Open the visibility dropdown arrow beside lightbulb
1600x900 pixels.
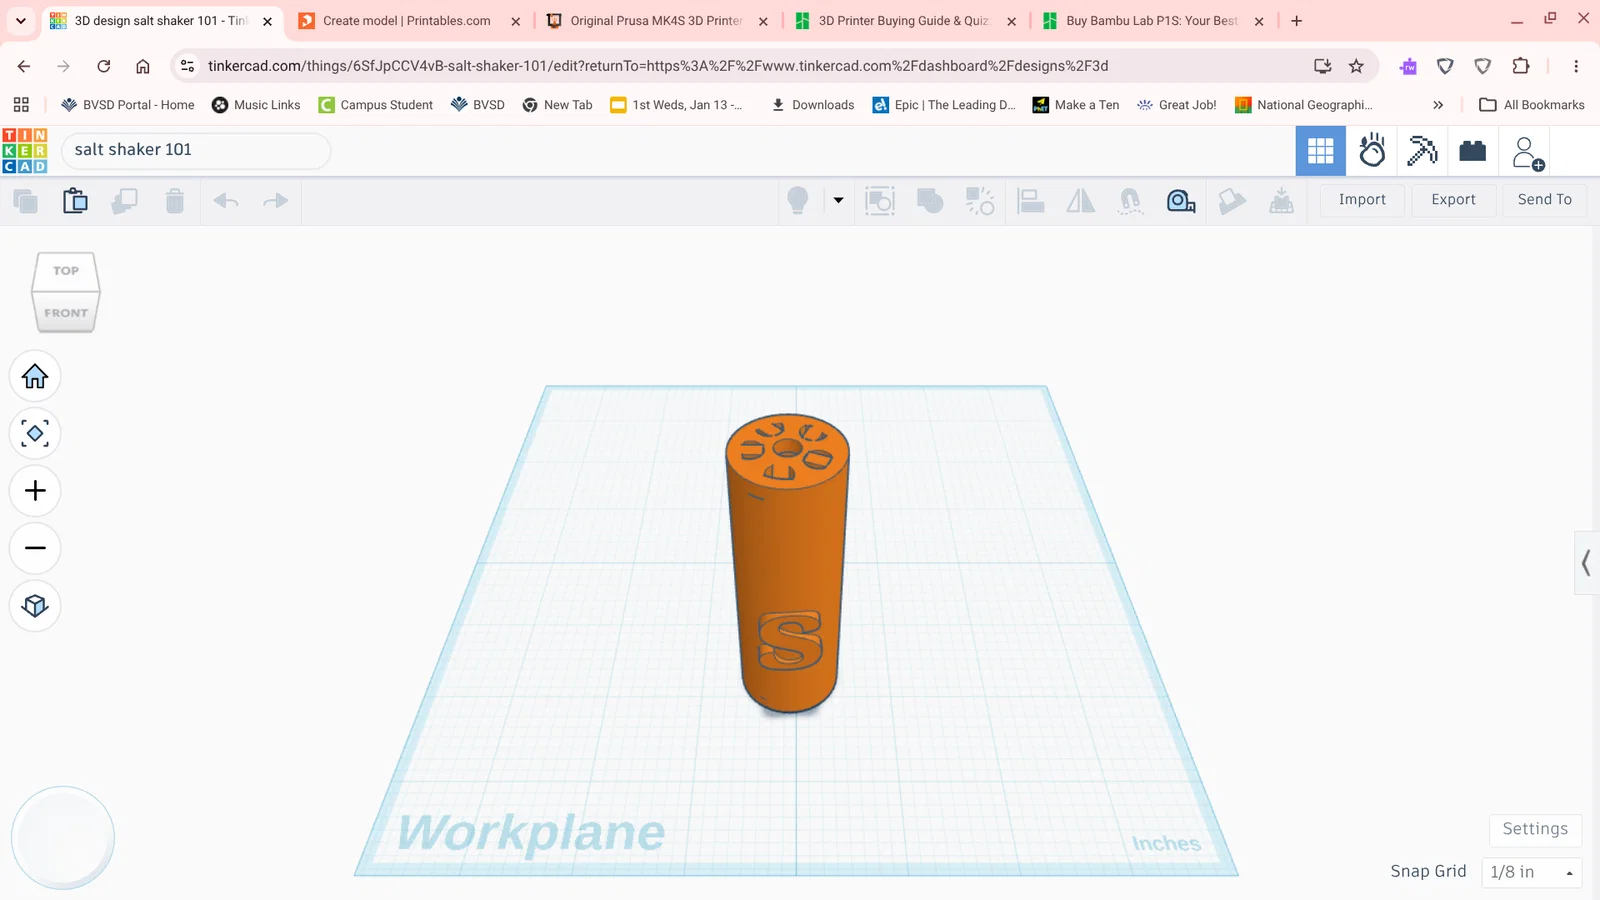pos(838,200)
